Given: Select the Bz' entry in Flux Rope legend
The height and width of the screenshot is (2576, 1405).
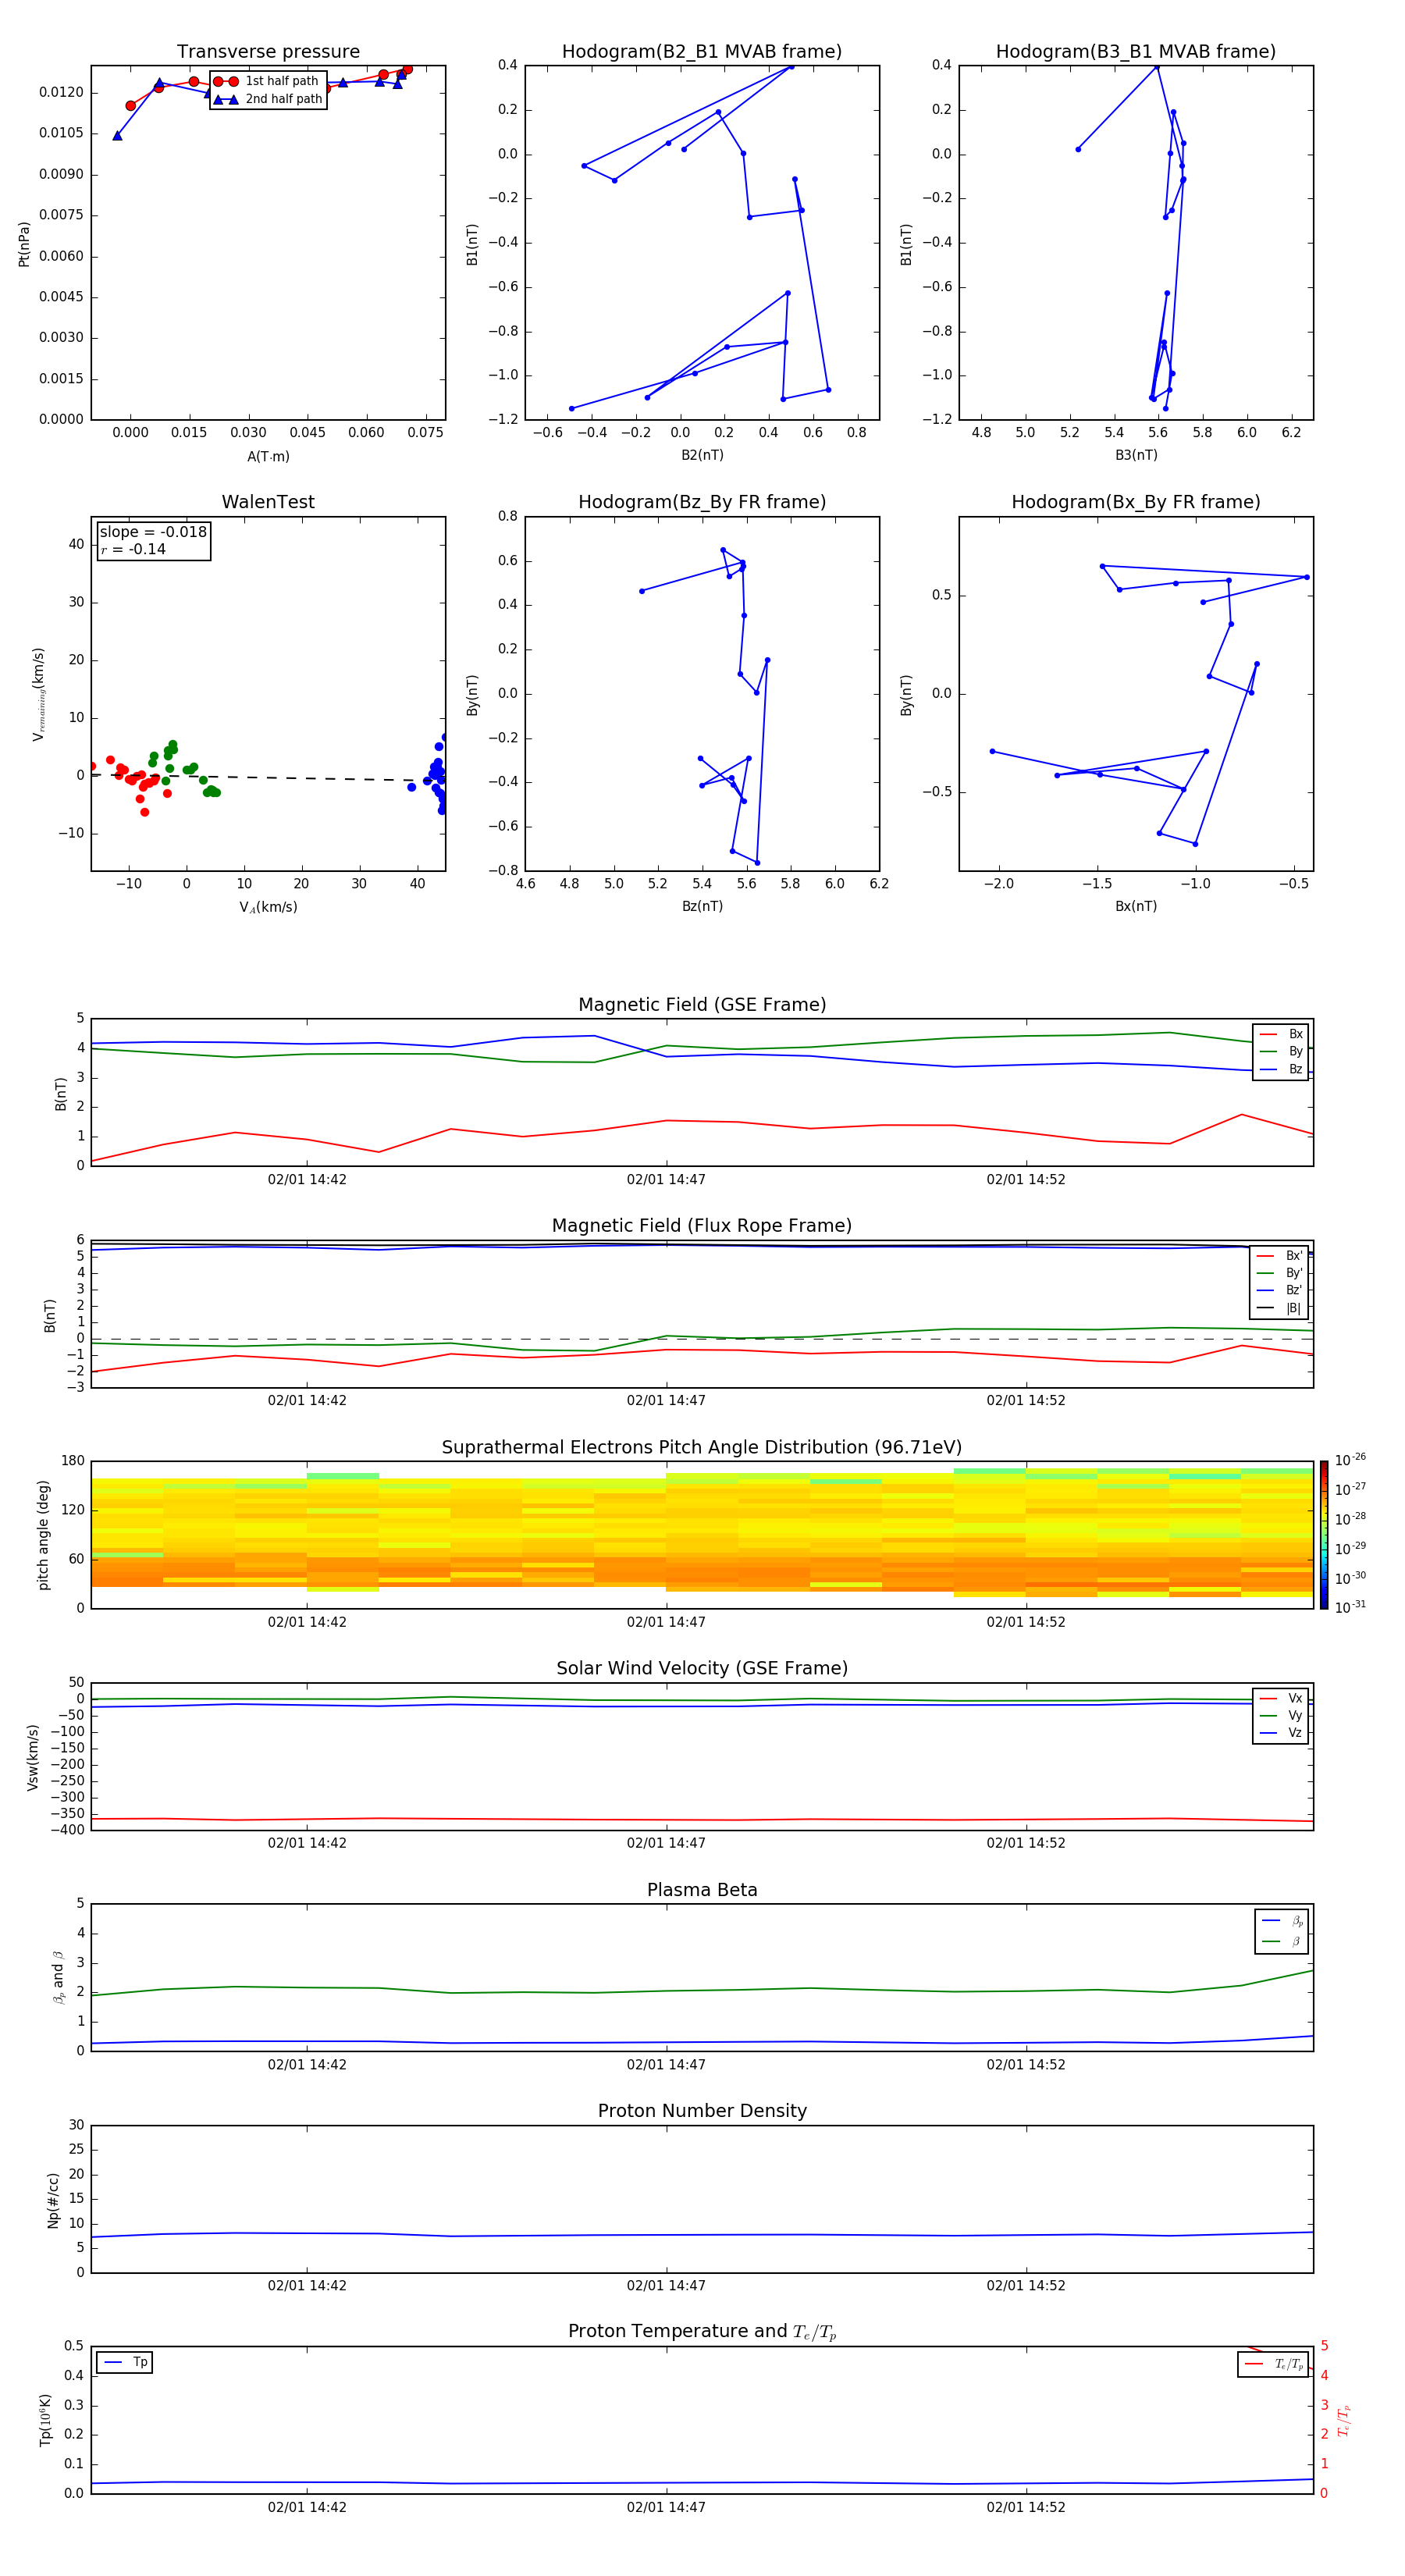Looking at the screenshot, I should [1280, 1291].
